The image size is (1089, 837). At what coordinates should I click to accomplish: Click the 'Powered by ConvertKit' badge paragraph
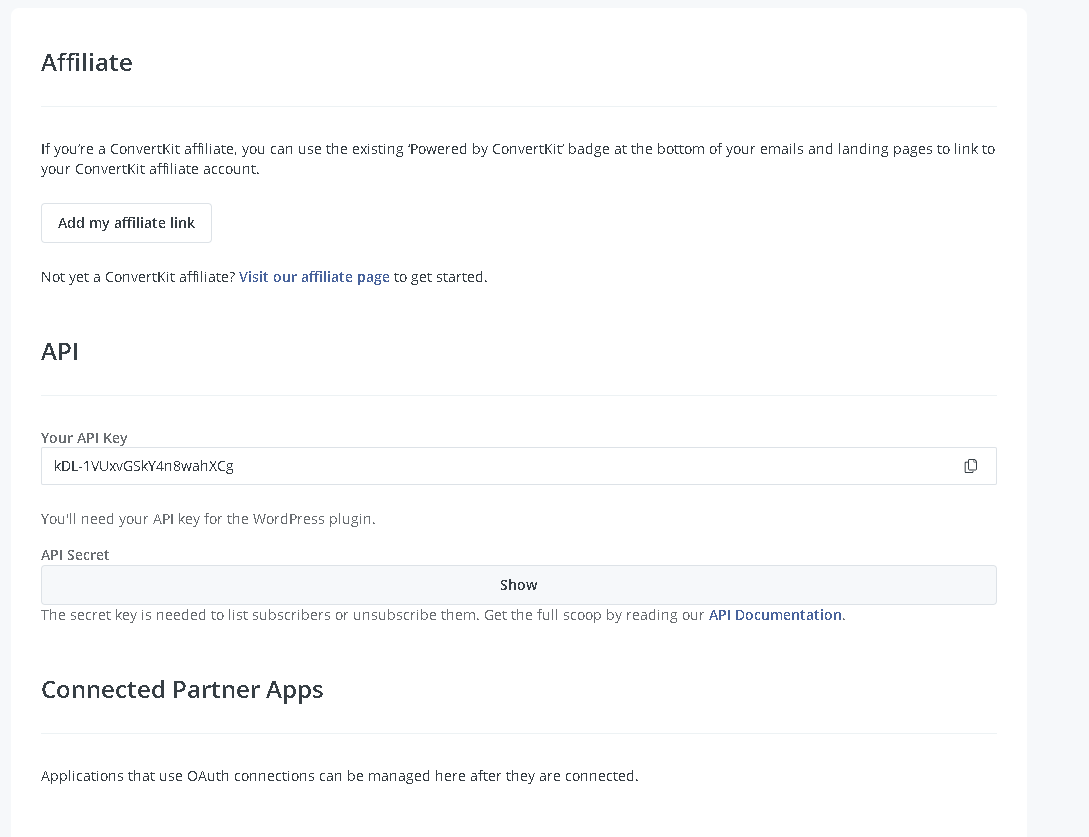pos(518,158)
